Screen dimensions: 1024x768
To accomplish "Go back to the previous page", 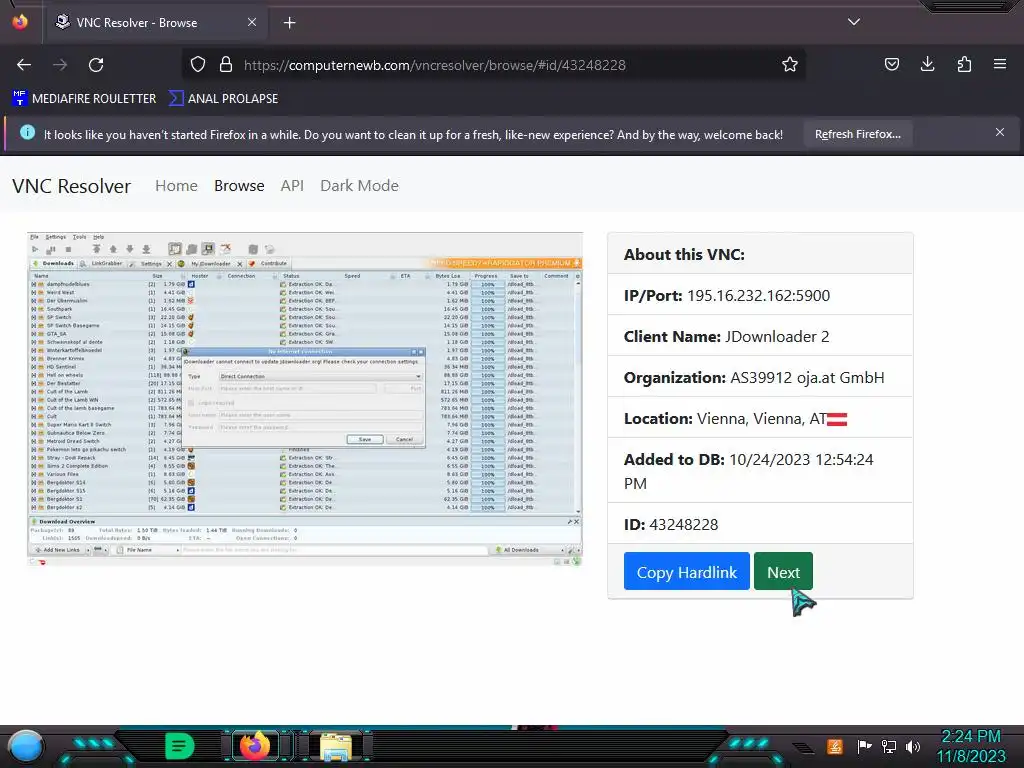I will (x=24, y=65).
